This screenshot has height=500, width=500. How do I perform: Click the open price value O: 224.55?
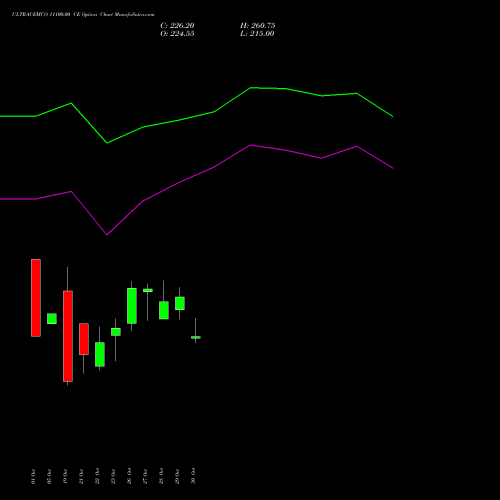[x=177, y=33]
